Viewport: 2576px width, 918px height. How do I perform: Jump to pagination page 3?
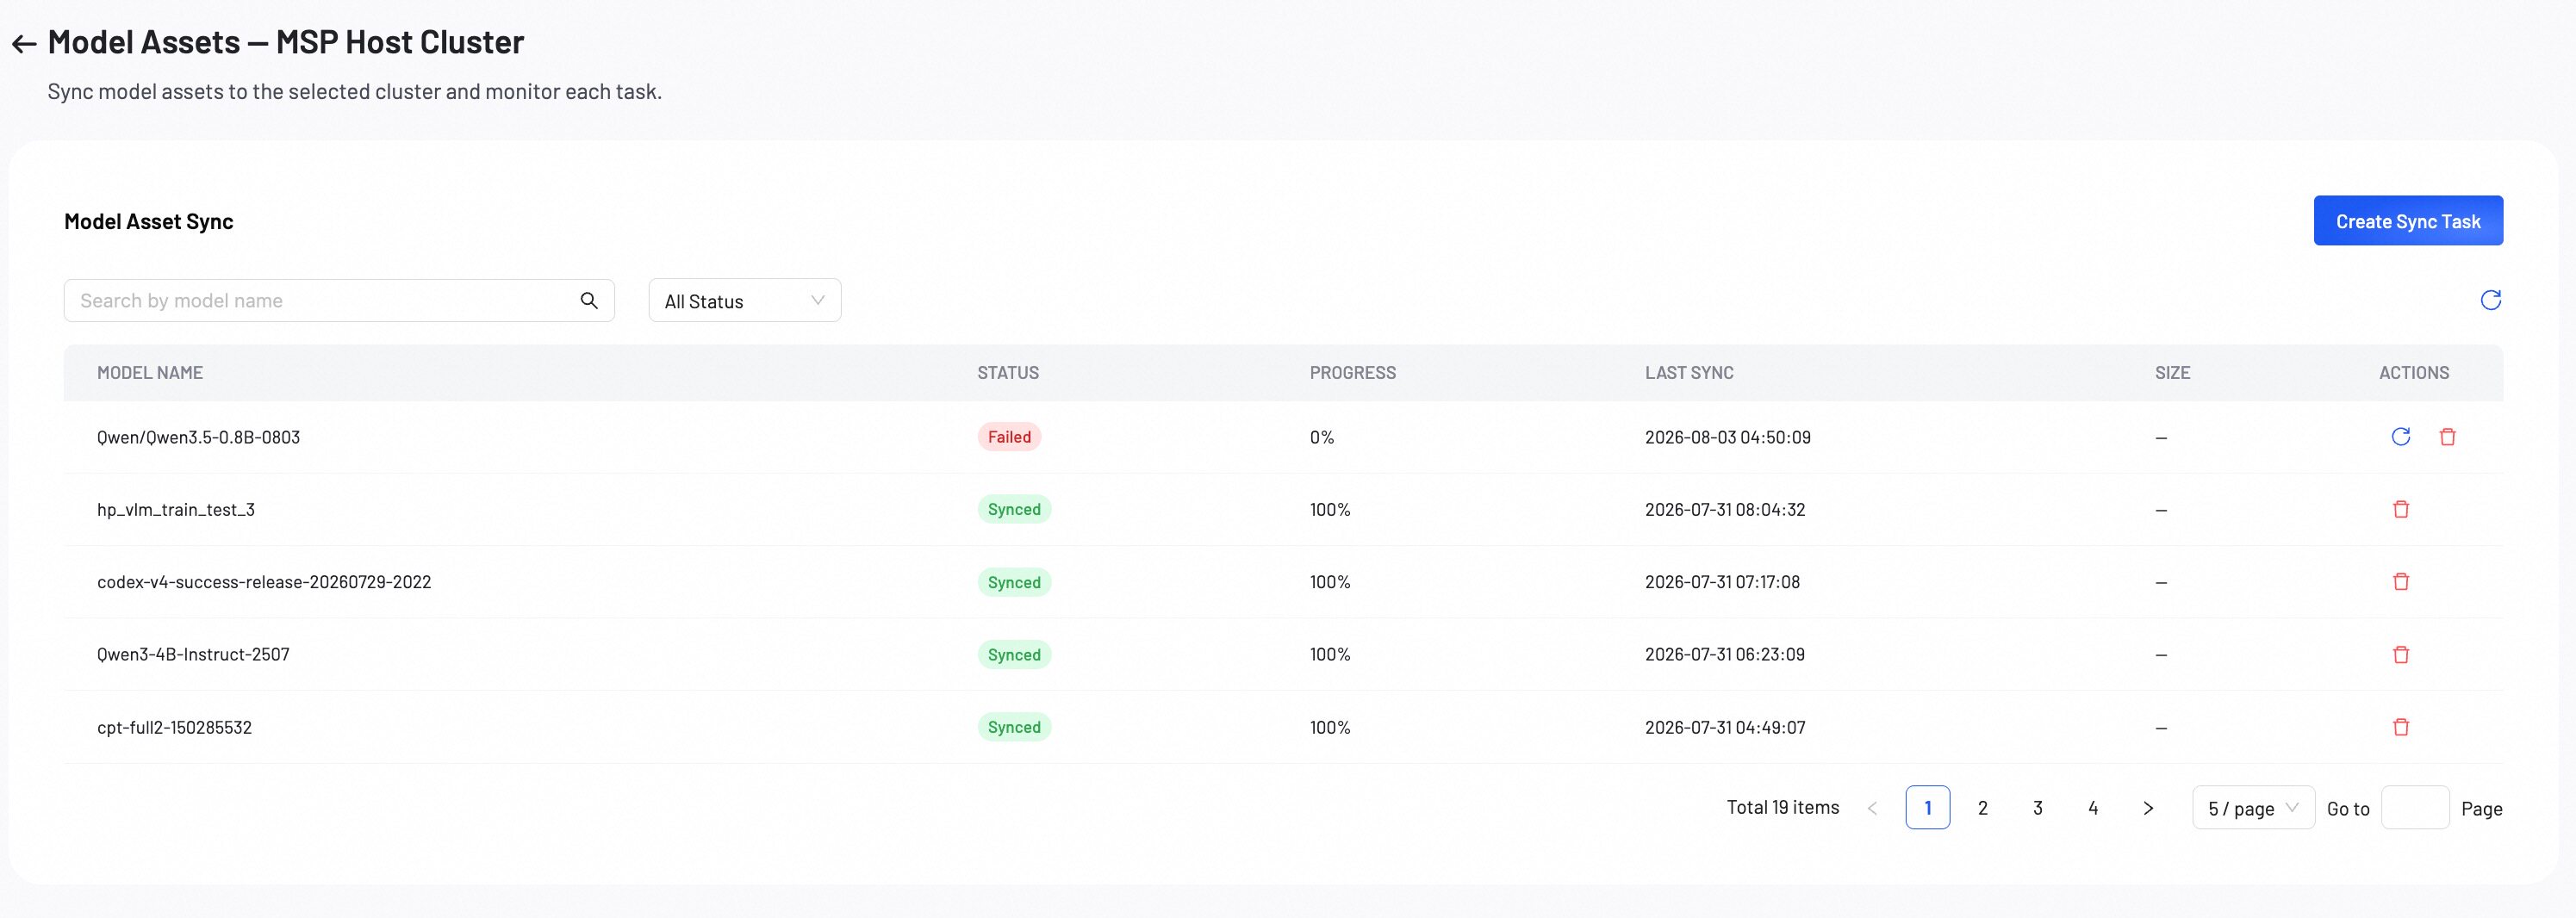coord(2037,808)
